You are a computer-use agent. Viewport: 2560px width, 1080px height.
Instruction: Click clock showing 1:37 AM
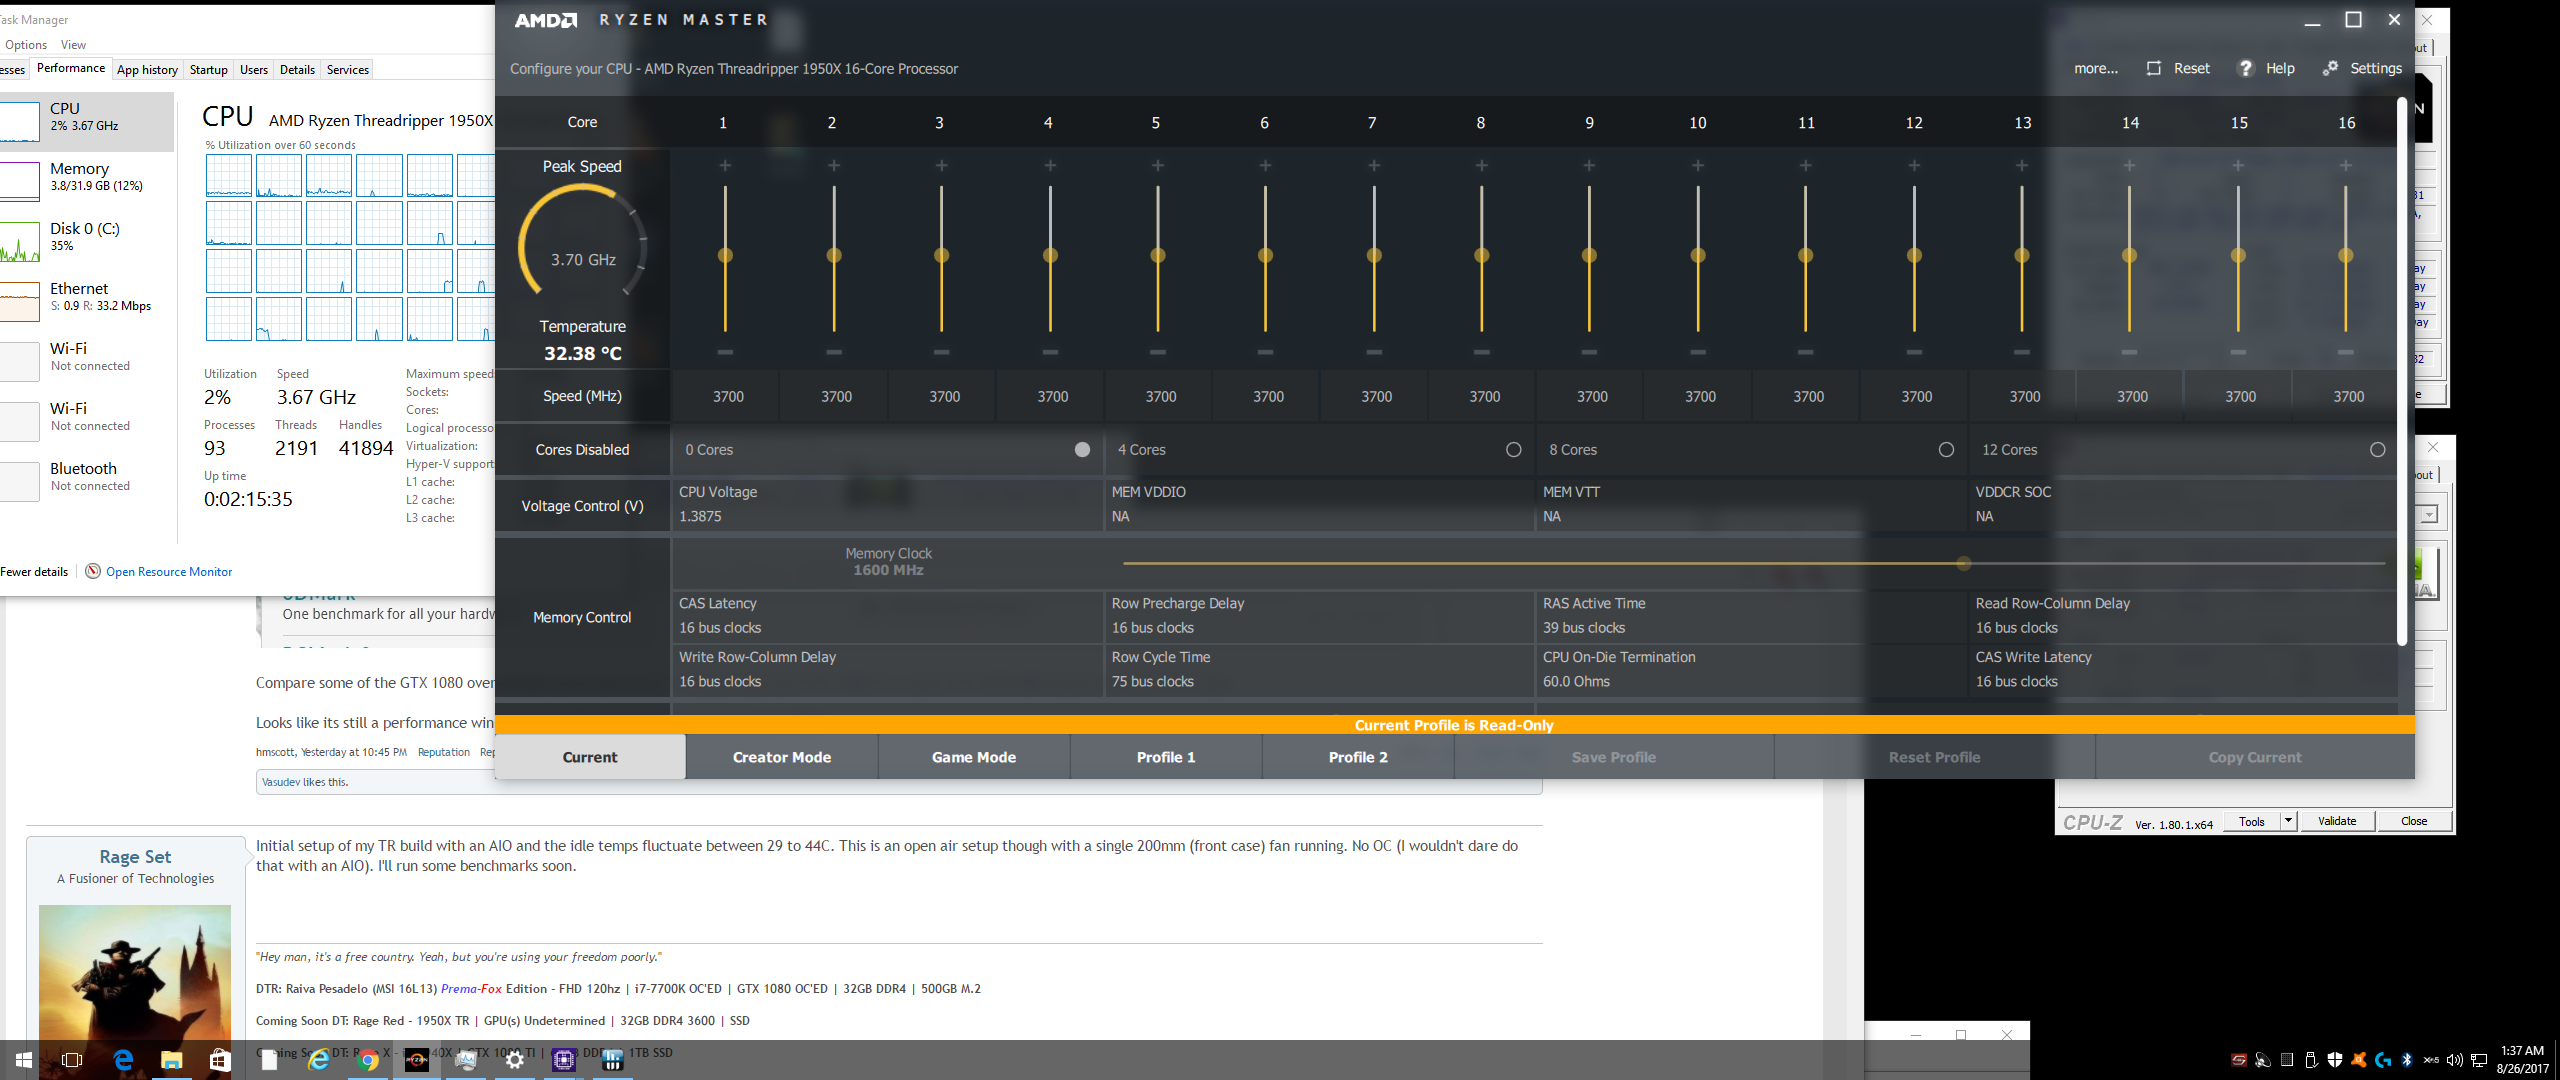tap(2522, 1060)
